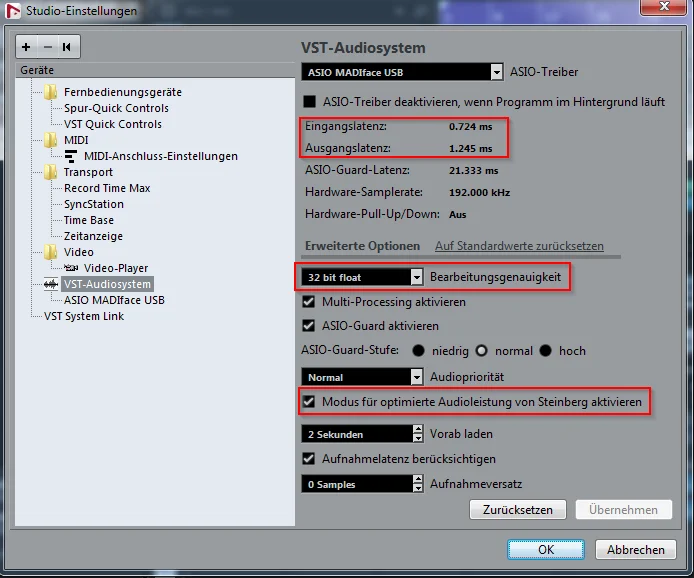The width and height of the screenshot is (694, 578).
Task: Click the 0.724 ms Eingangslatenz value
Action: [470, 127]
